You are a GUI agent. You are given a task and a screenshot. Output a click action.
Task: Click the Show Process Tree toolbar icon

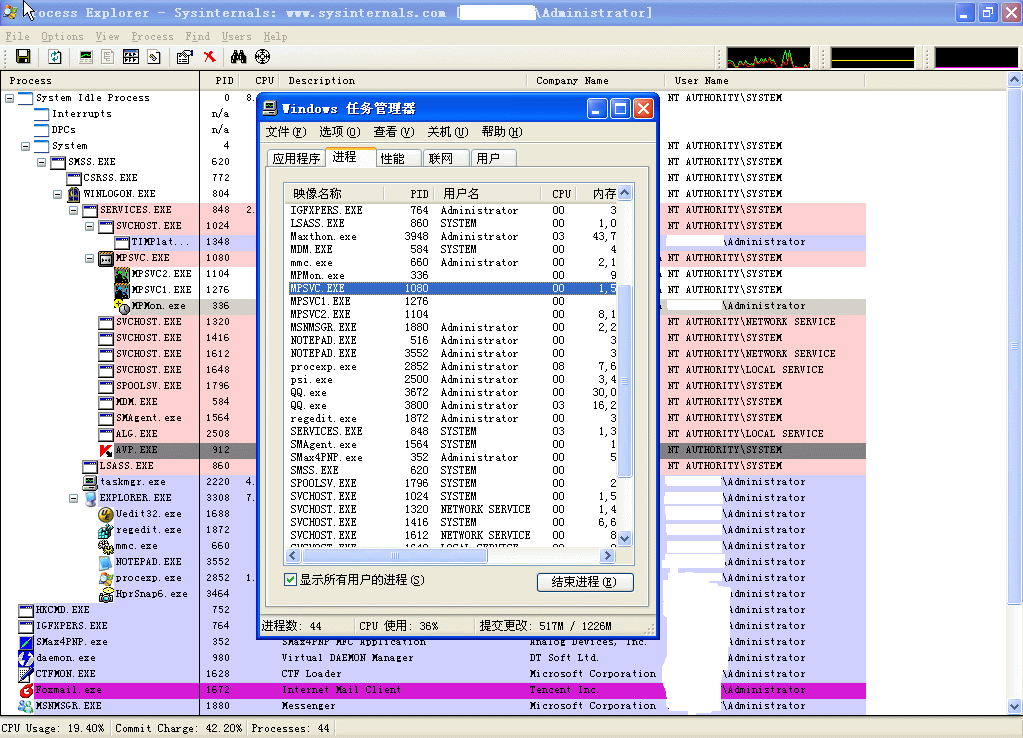108,57
